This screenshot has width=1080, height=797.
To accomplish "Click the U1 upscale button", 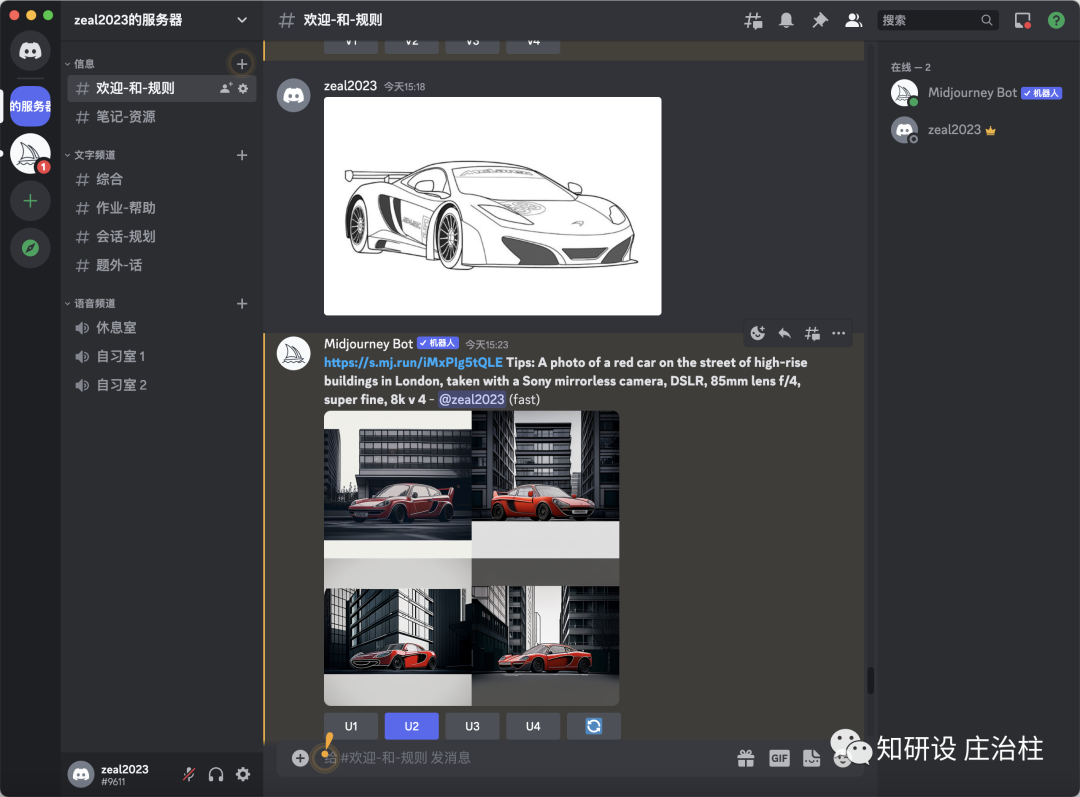I will tap(351, 726).
